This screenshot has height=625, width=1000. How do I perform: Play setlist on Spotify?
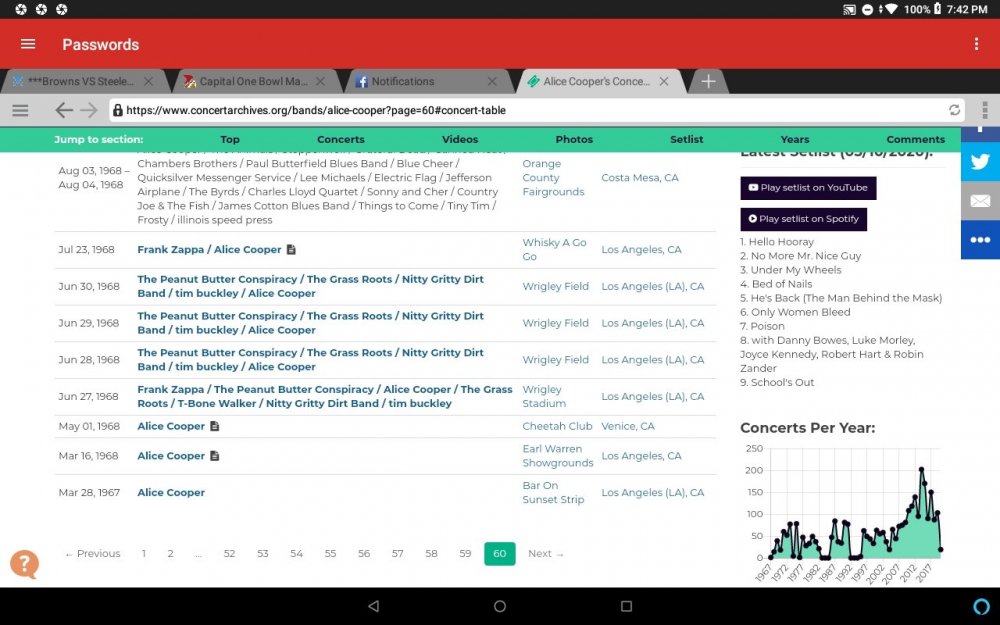[x=804, y=219]
